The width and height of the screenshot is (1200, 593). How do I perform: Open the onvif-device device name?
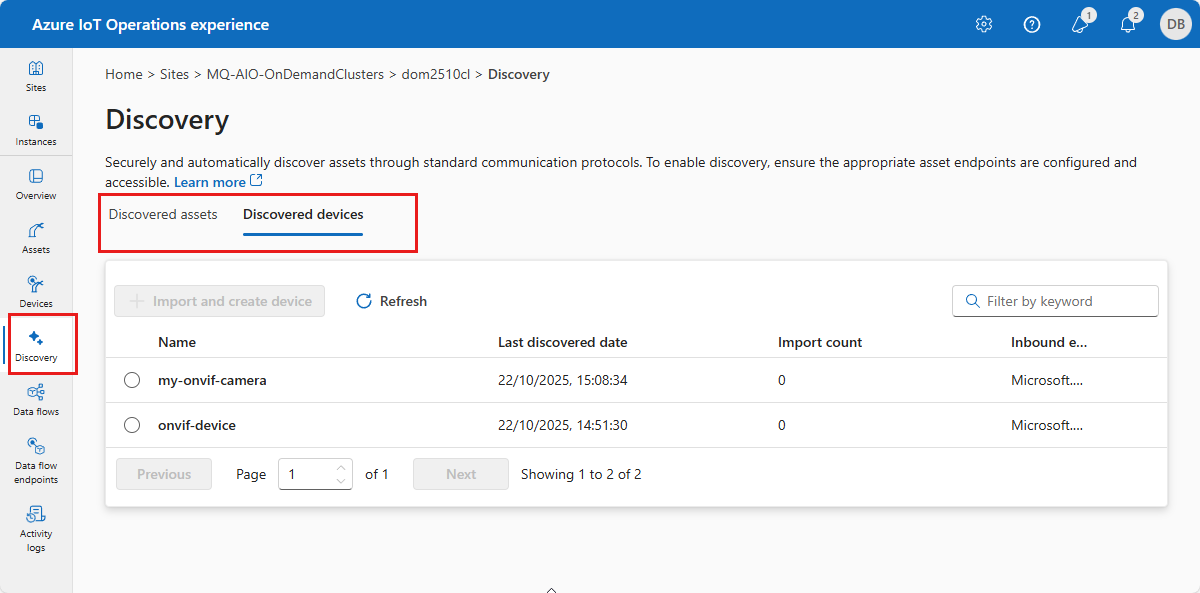[197, 425]
